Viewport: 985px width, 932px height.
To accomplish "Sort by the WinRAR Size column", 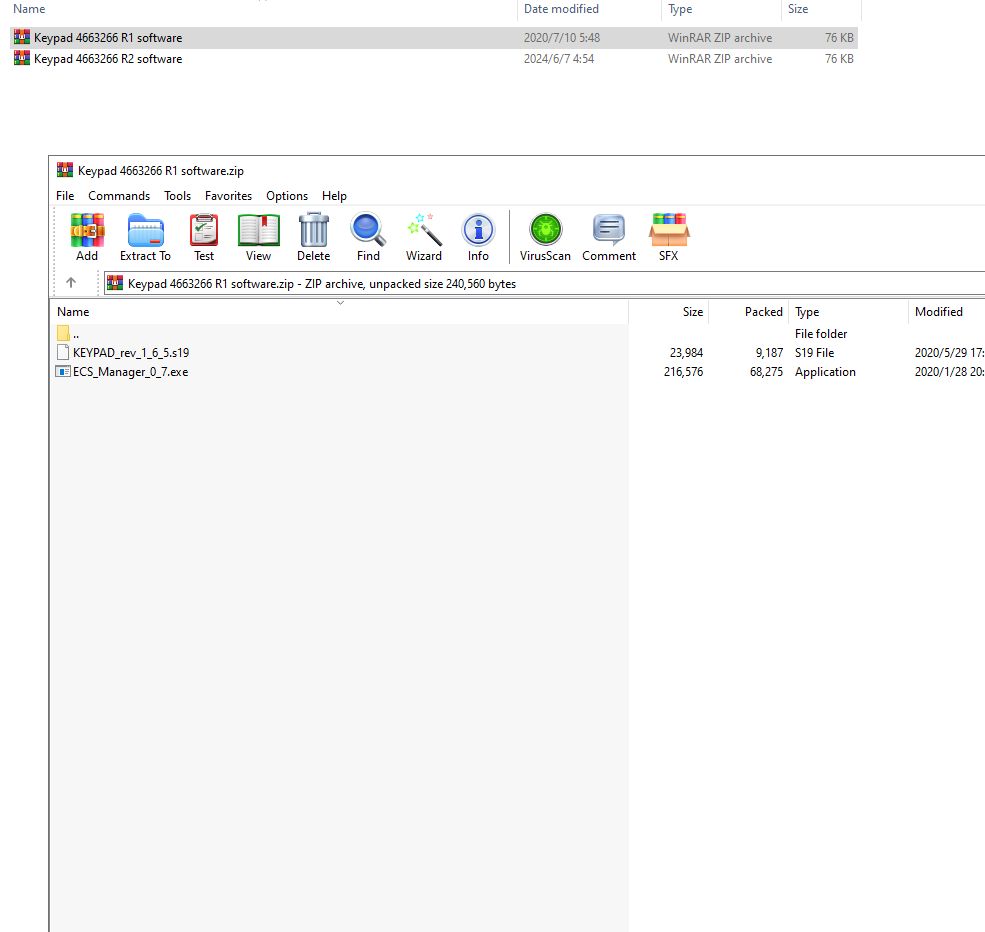I will pos(669,312).
